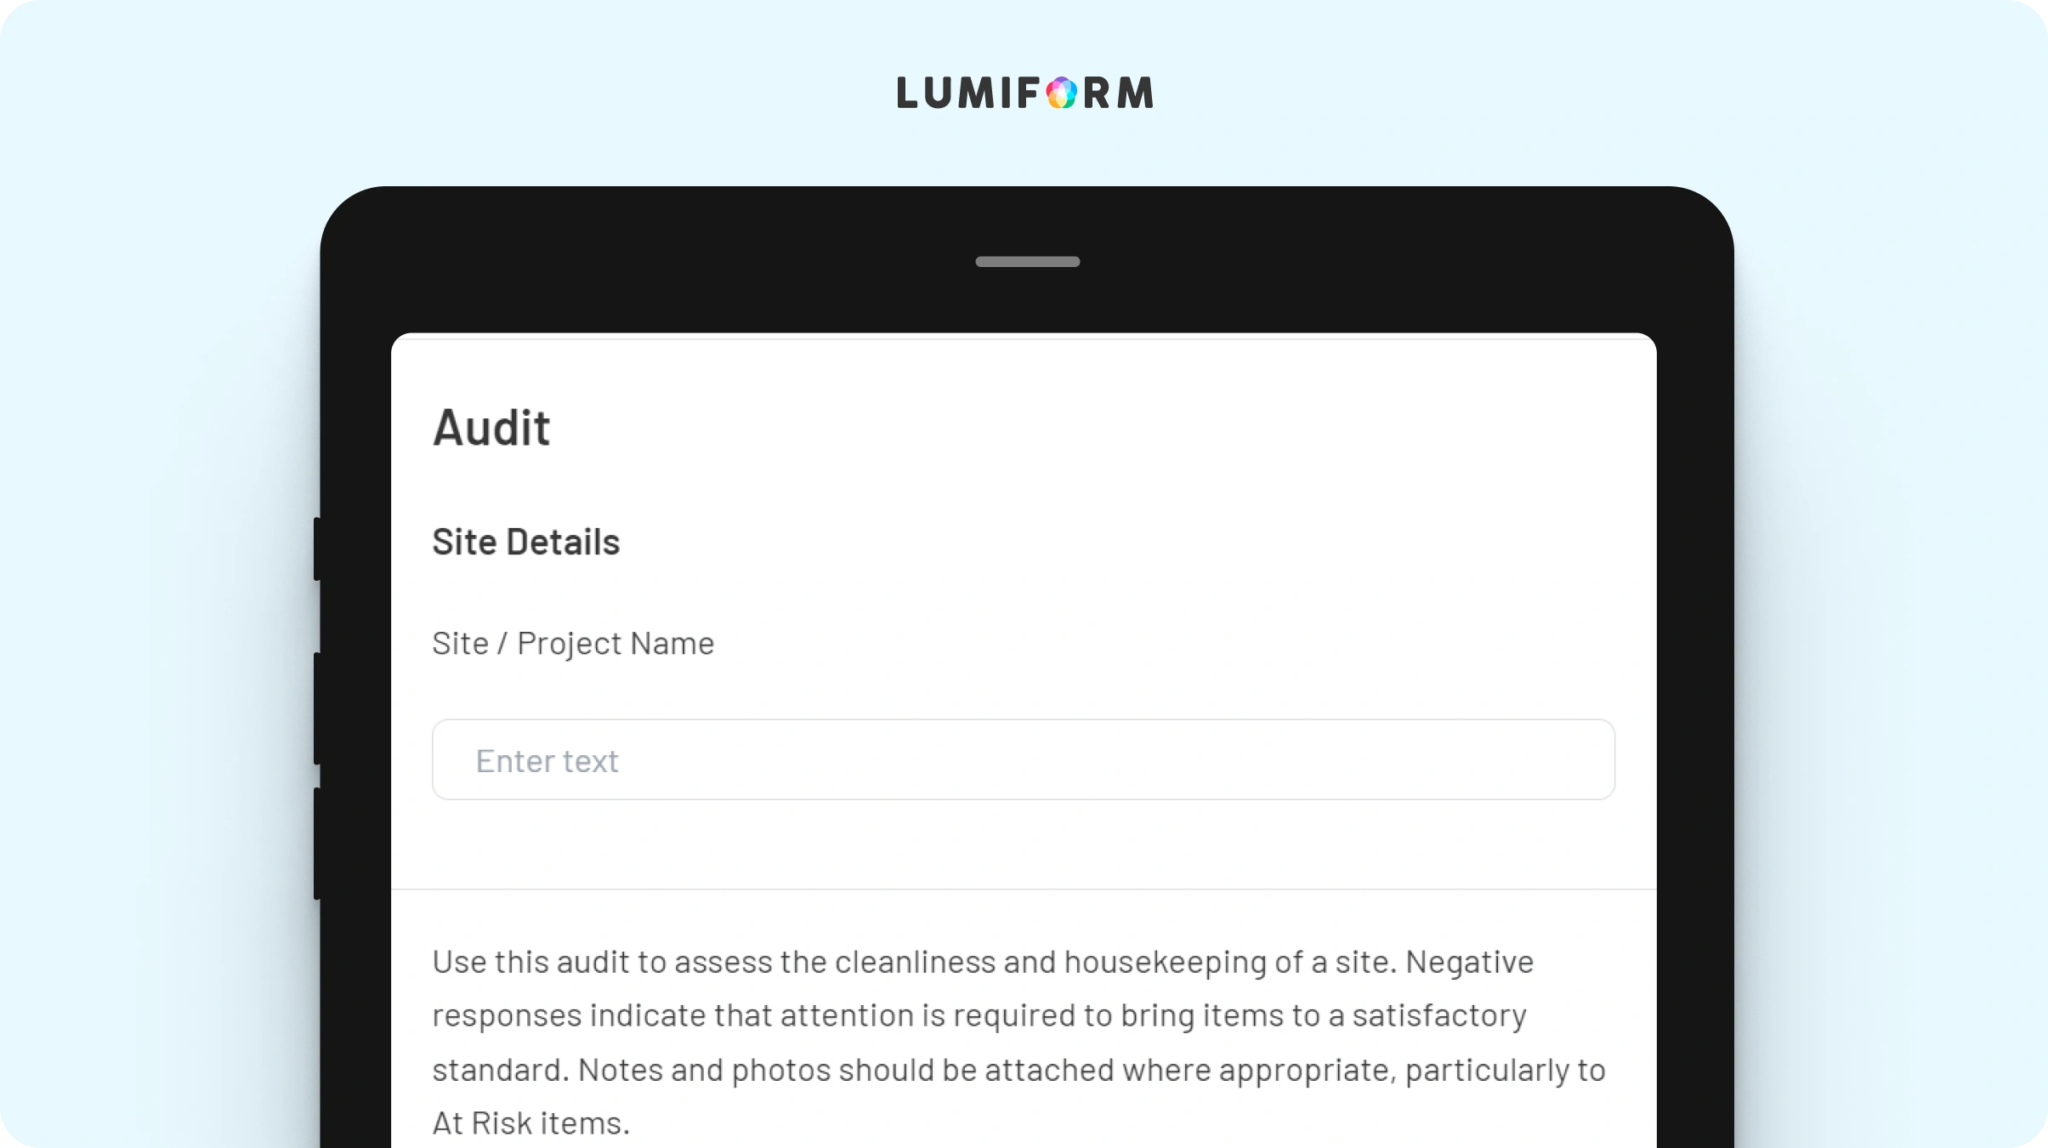Select the Audit heading

tap(491, 428)
